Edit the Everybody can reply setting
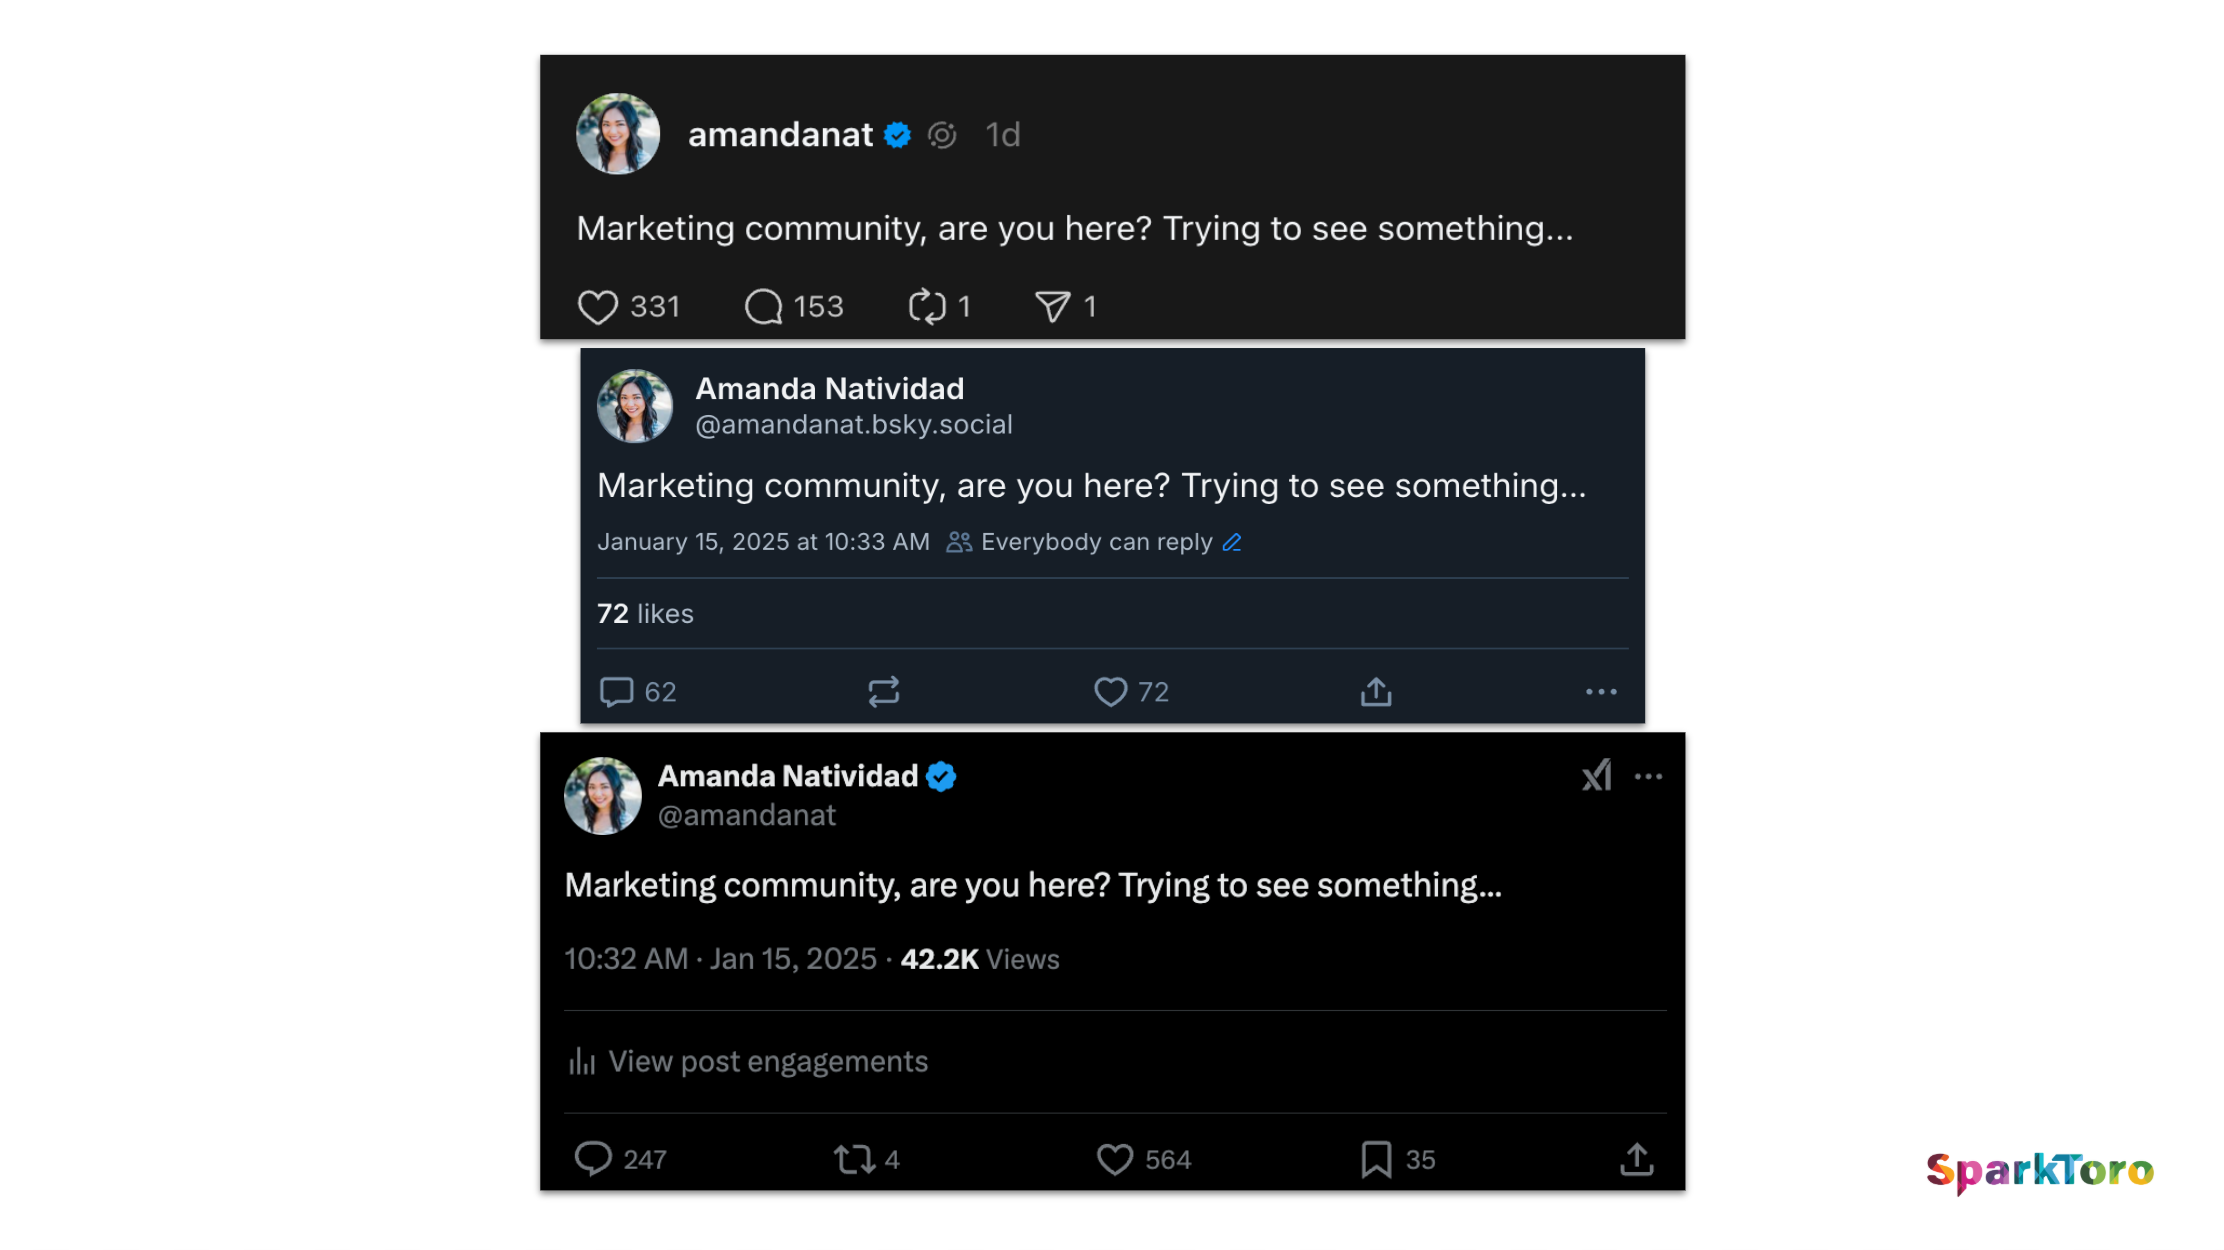The width and height of the screenshot is (2224, 1250). 1232,542
